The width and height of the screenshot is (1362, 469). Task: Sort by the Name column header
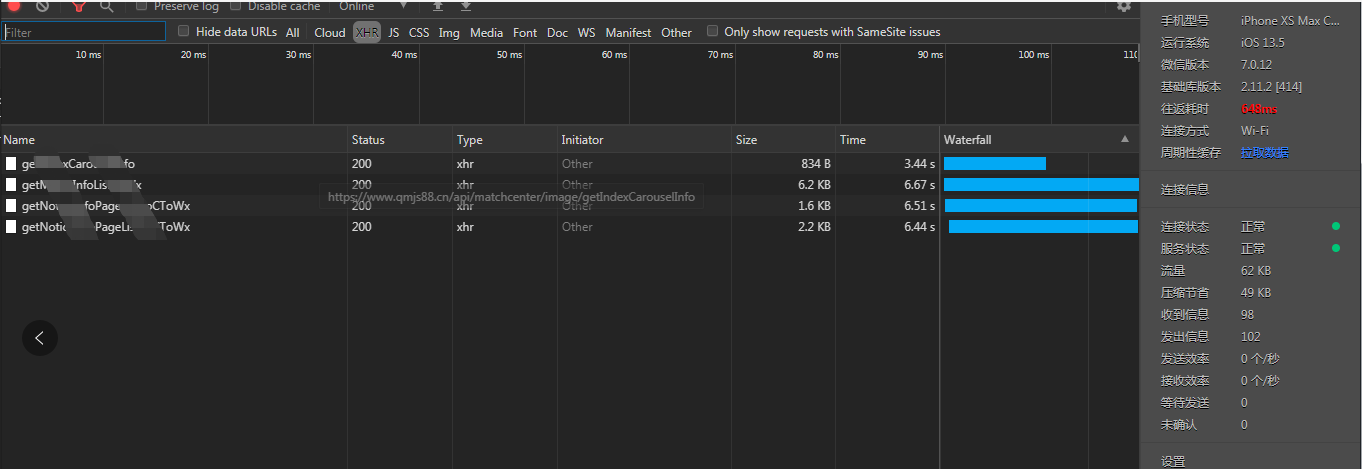[x=174, y=140]
